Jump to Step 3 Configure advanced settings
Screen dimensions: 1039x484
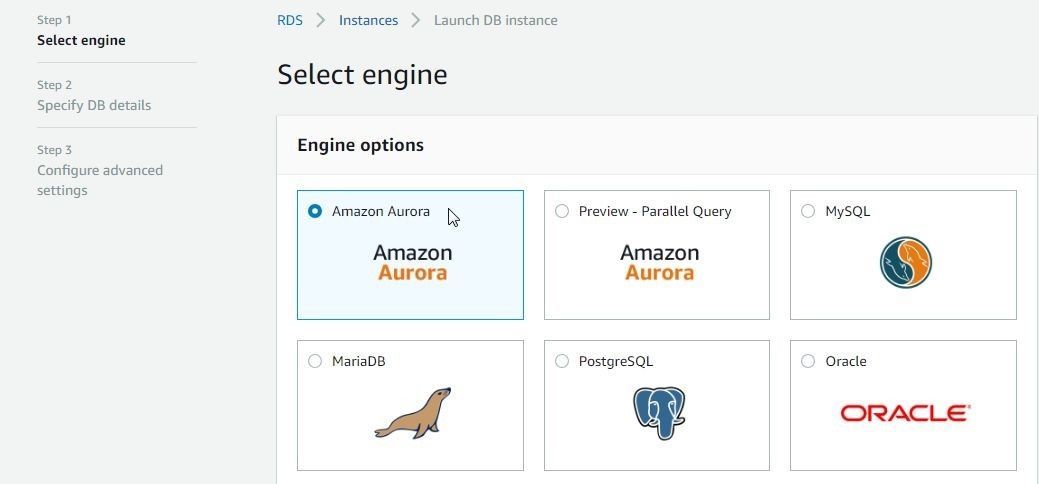[100, 171]
